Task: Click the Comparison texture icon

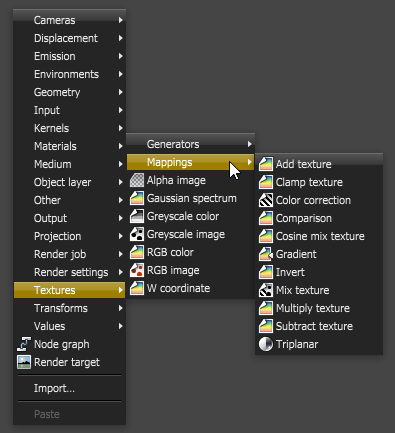Action: (x=266, y=218)
